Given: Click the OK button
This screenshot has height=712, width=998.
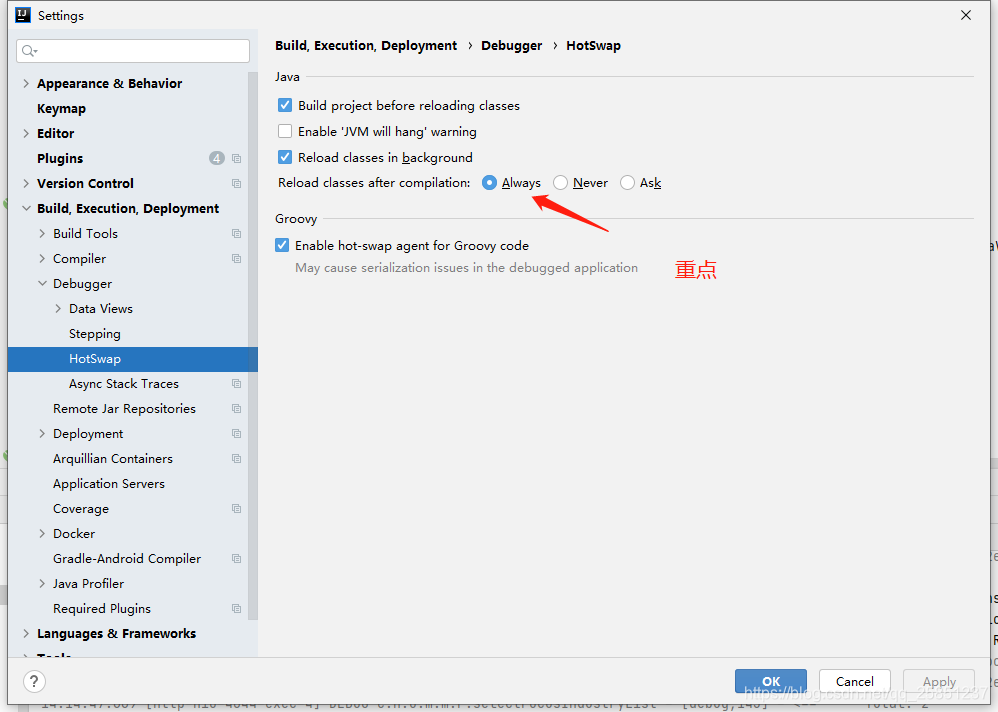Looking at the screenshot, I should pyautogui.click(x=771, y=681).
